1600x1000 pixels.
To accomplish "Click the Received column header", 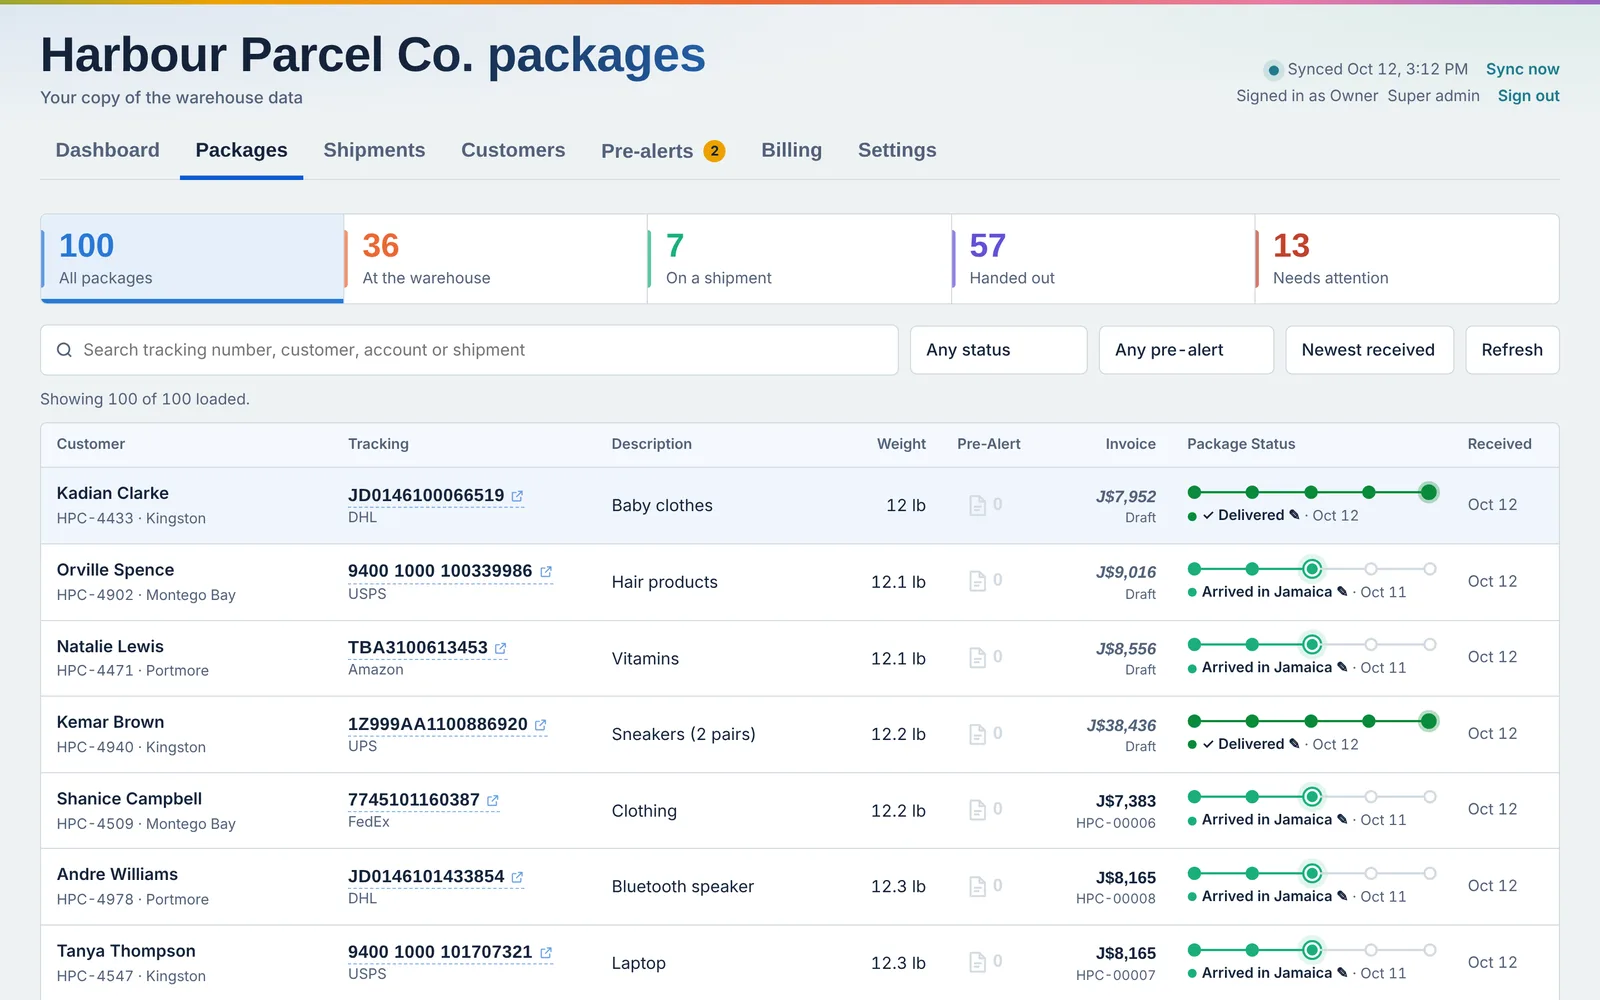I will (x=1499, y=444).
